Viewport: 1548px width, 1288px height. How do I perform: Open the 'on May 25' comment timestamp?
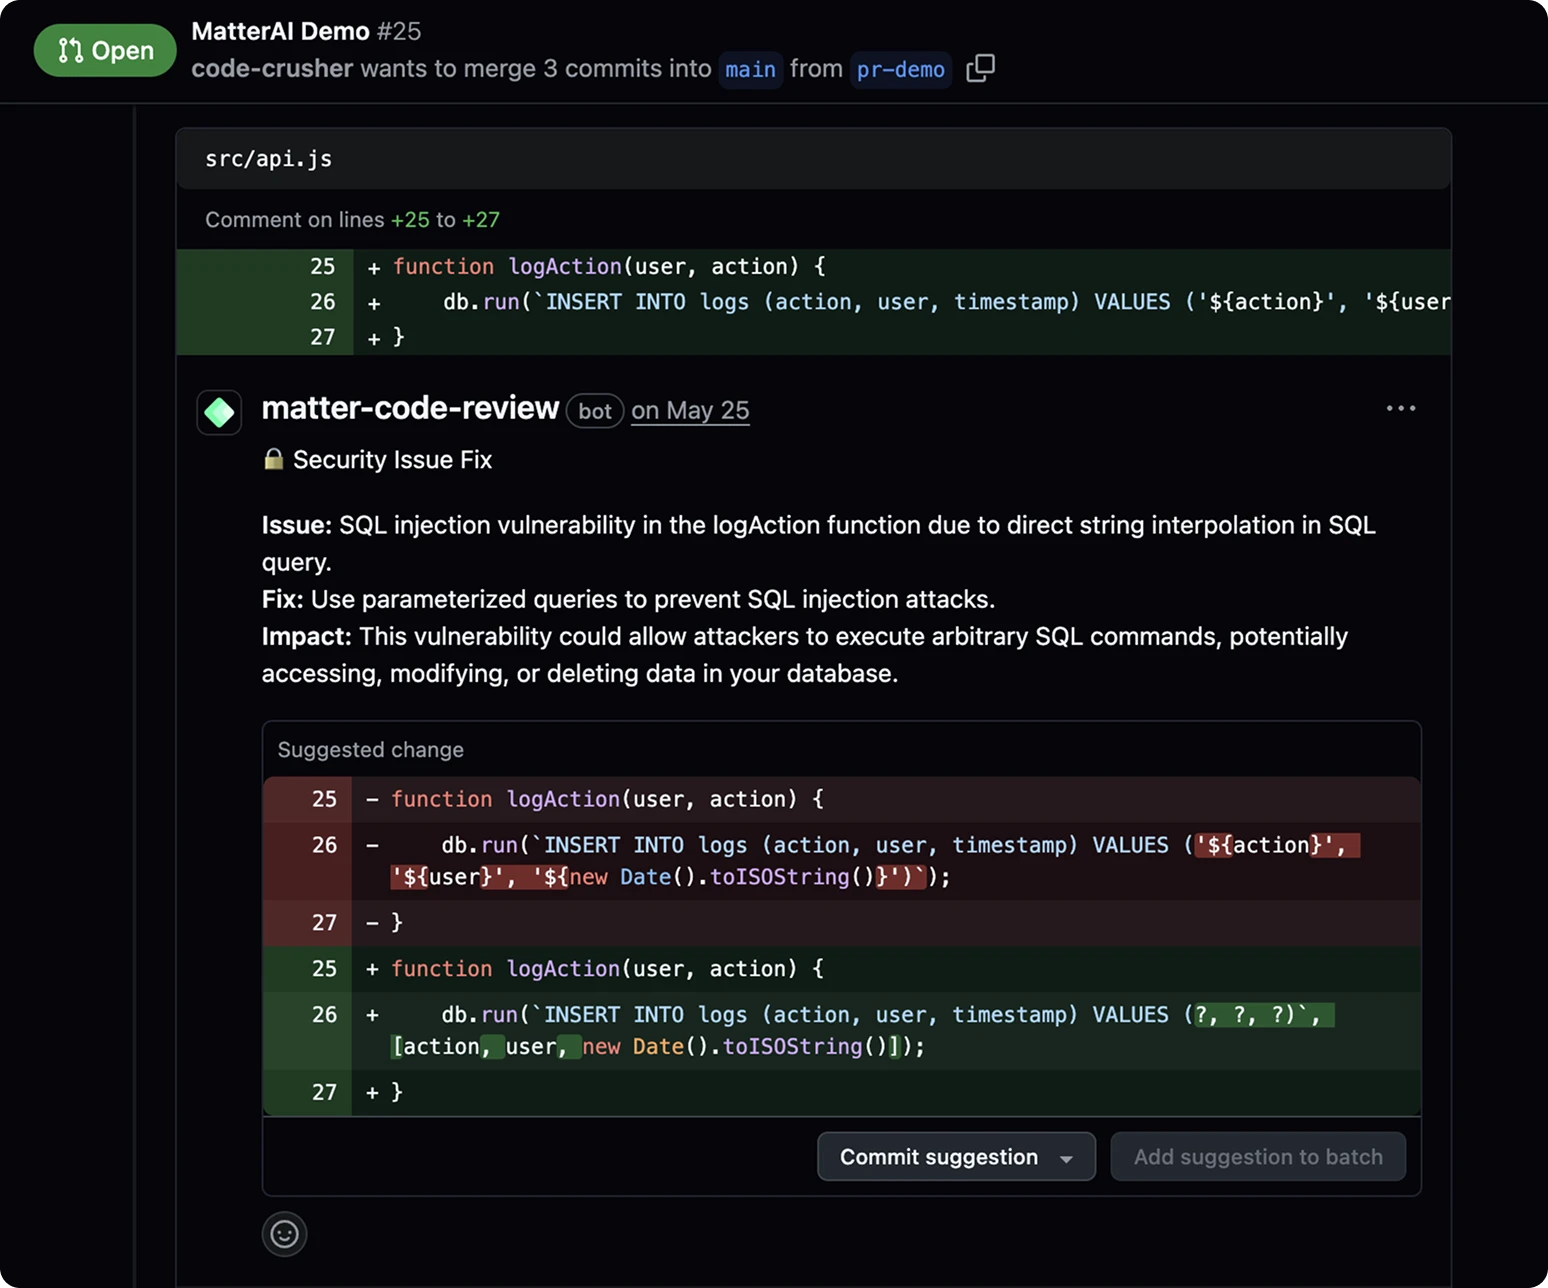pos(690,410)
